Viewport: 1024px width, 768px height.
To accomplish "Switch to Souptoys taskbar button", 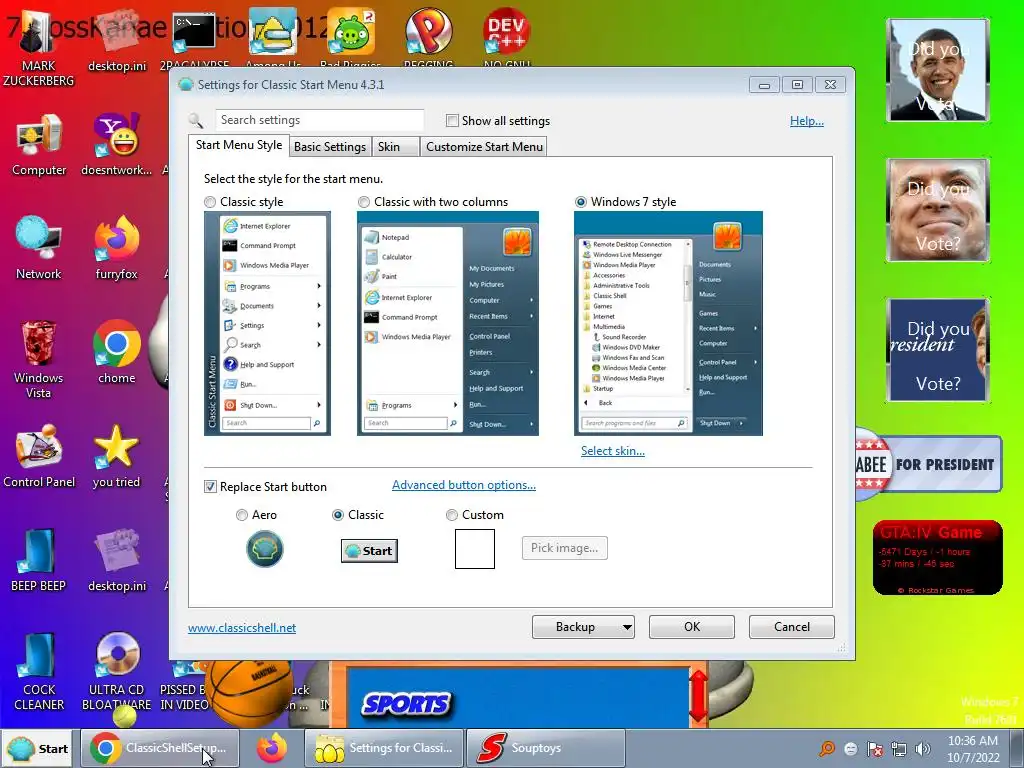I will 545,748.
